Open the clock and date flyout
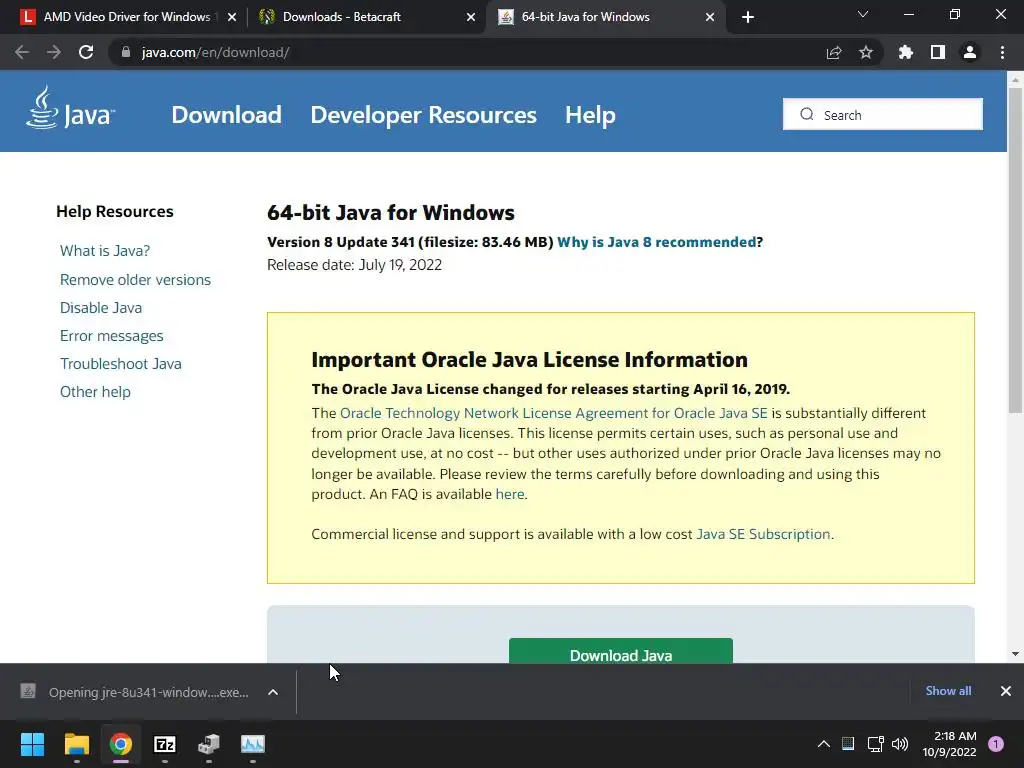This screenshot has width=1024, height=768. click(950, 744)
